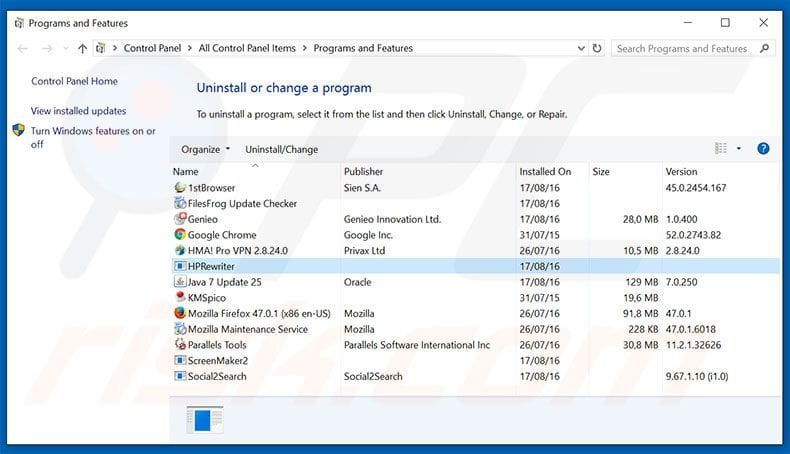The width and height of the screenshot is (790, 454).
Task: Click publisher Privax Ltd cell
Action: [x=364, y=250]
